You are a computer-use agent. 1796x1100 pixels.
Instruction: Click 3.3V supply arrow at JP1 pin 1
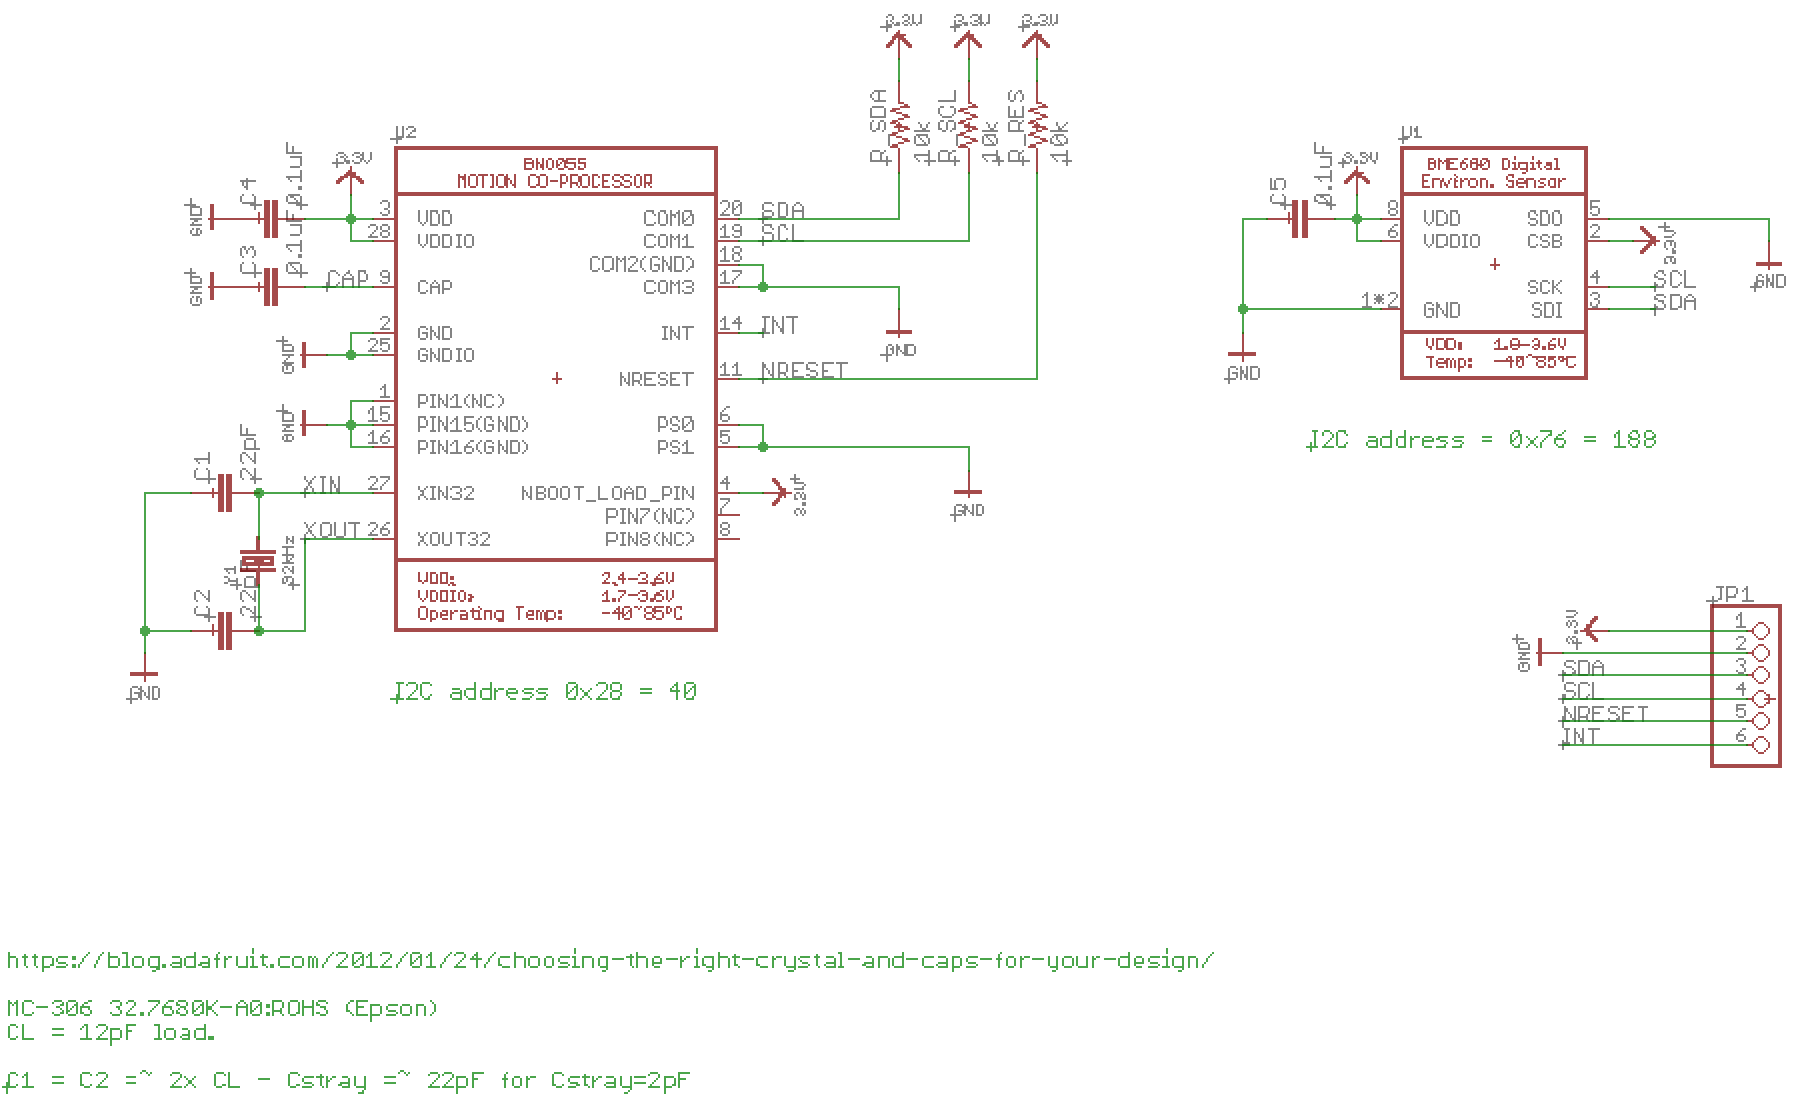[1590, 630]
